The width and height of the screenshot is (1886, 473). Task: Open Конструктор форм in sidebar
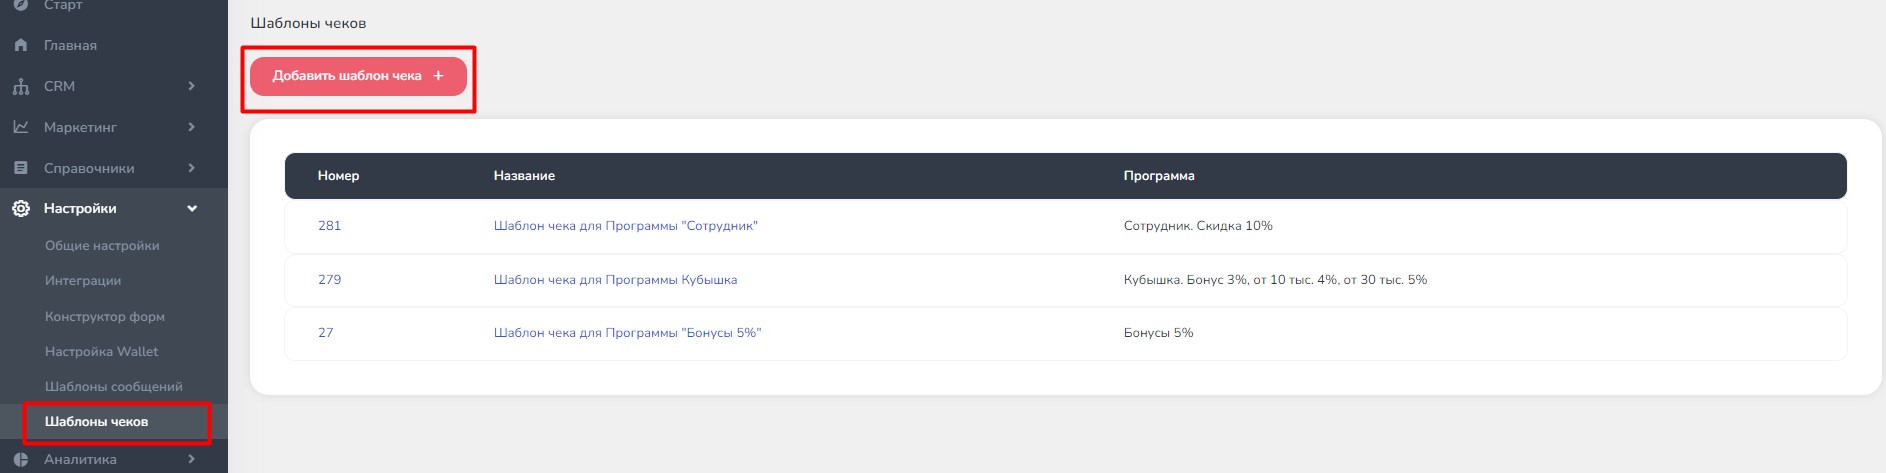pos(105,317)
